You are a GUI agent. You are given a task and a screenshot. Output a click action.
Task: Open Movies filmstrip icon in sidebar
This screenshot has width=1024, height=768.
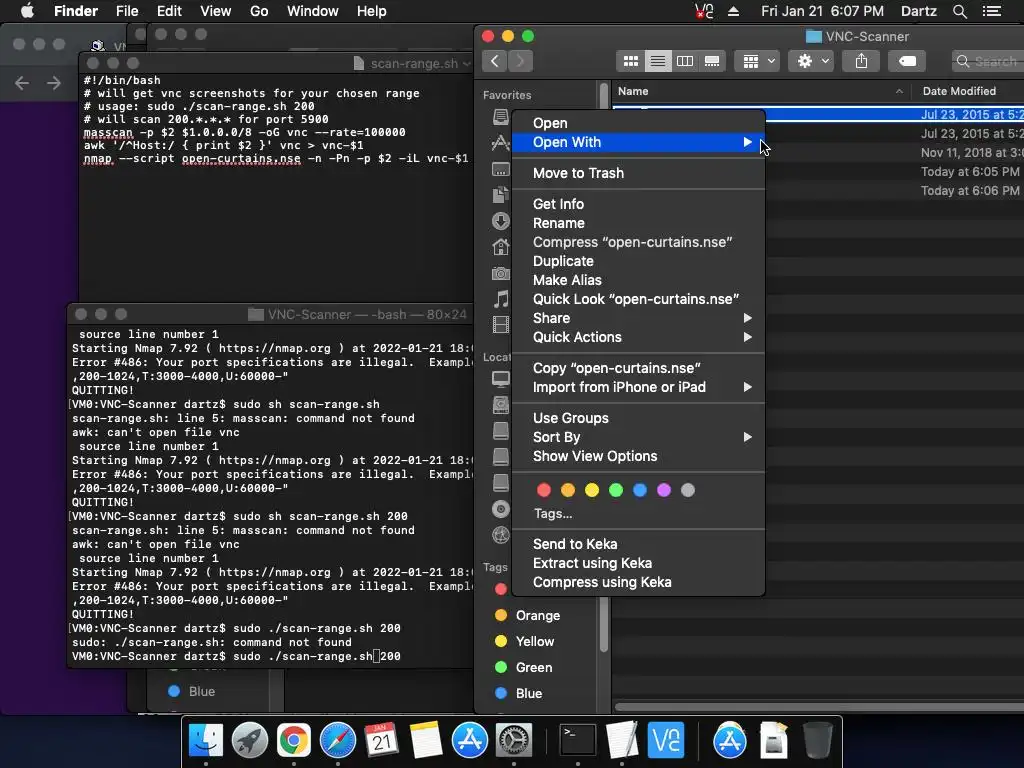coord(501,325)
